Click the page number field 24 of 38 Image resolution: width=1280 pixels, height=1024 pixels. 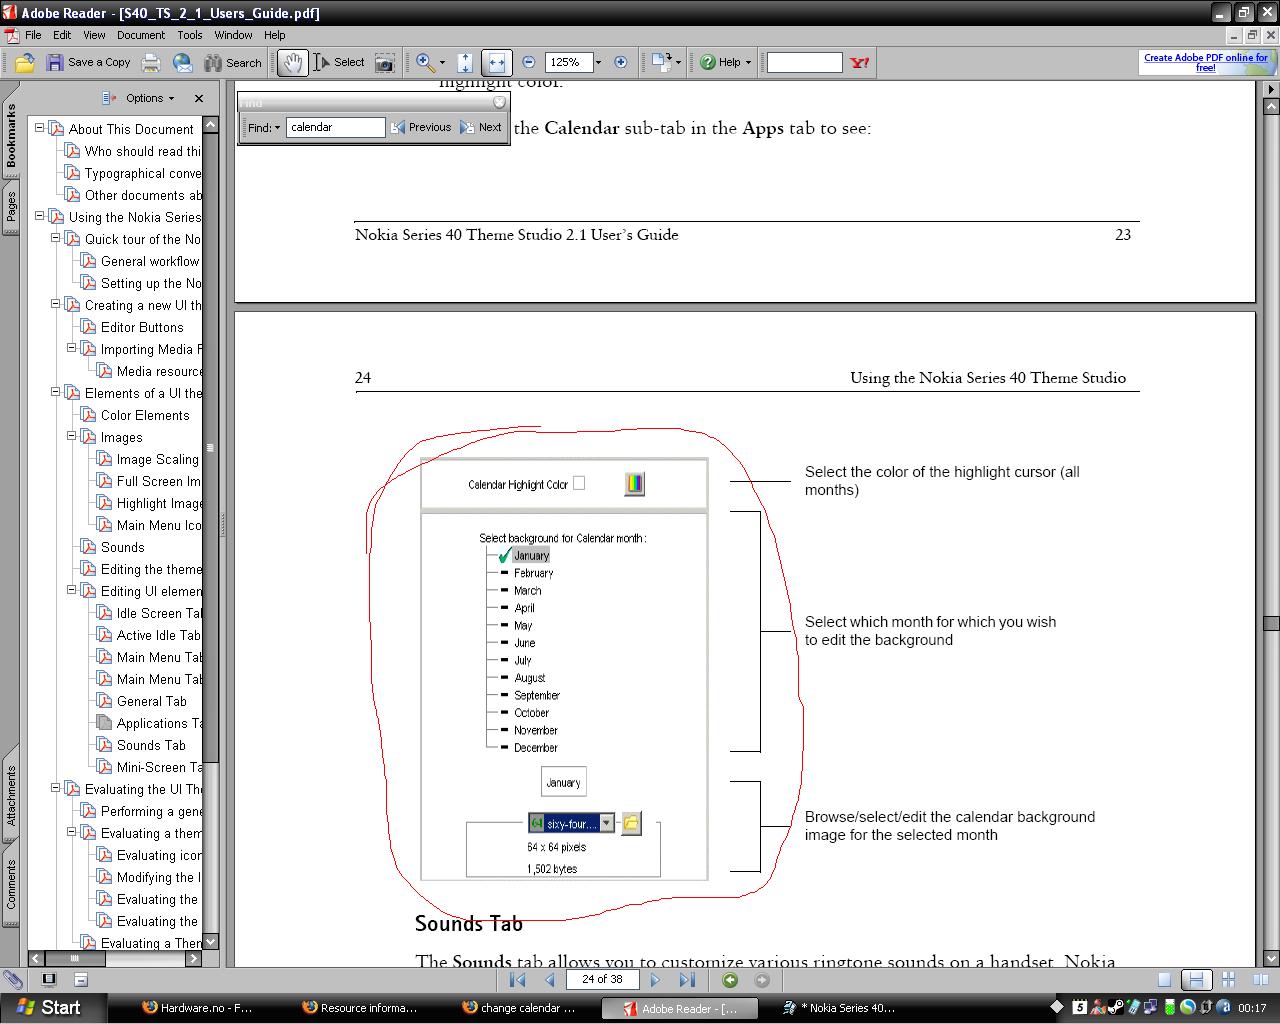point(602,980)
